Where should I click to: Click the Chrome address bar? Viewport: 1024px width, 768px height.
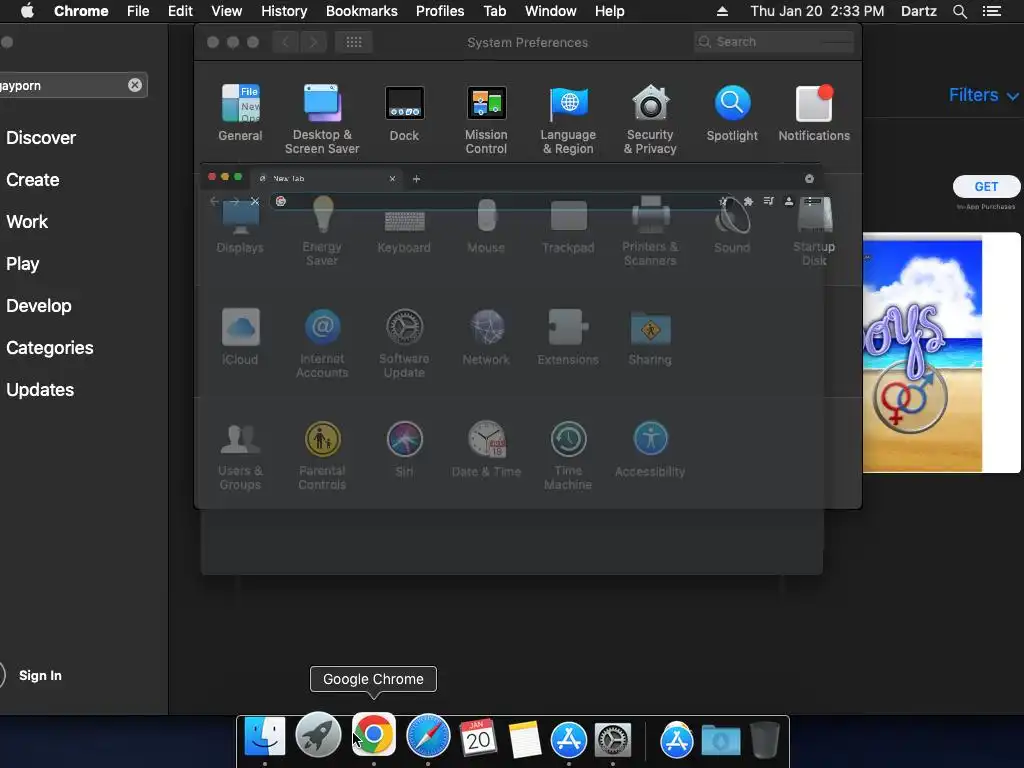[x=500, y=201]
